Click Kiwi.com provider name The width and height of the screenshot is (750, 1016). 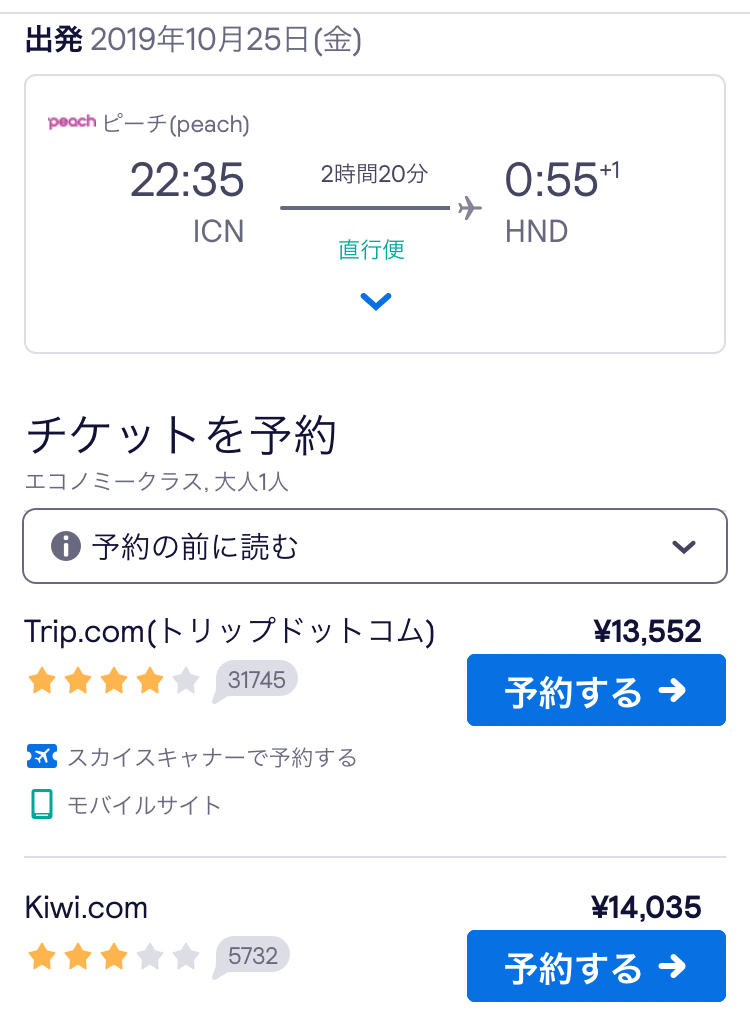point(86,907)
